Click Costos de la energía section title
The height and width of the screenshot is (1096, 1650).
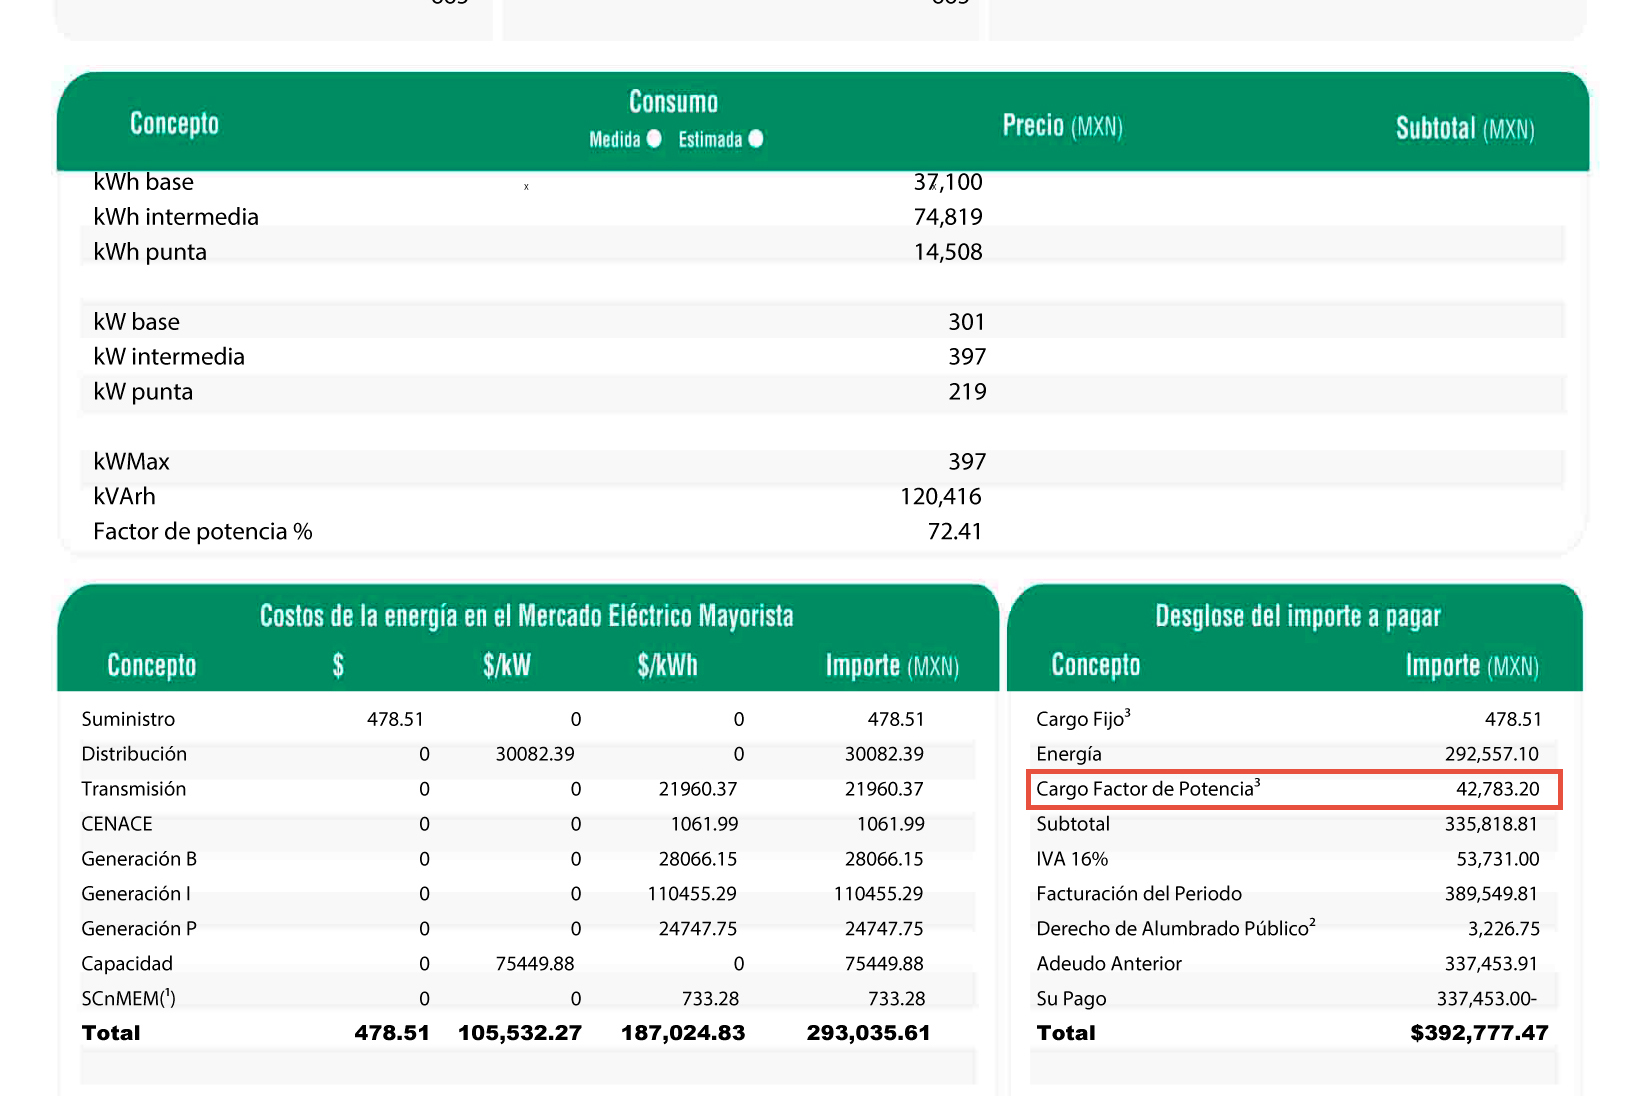pos(527,615)
